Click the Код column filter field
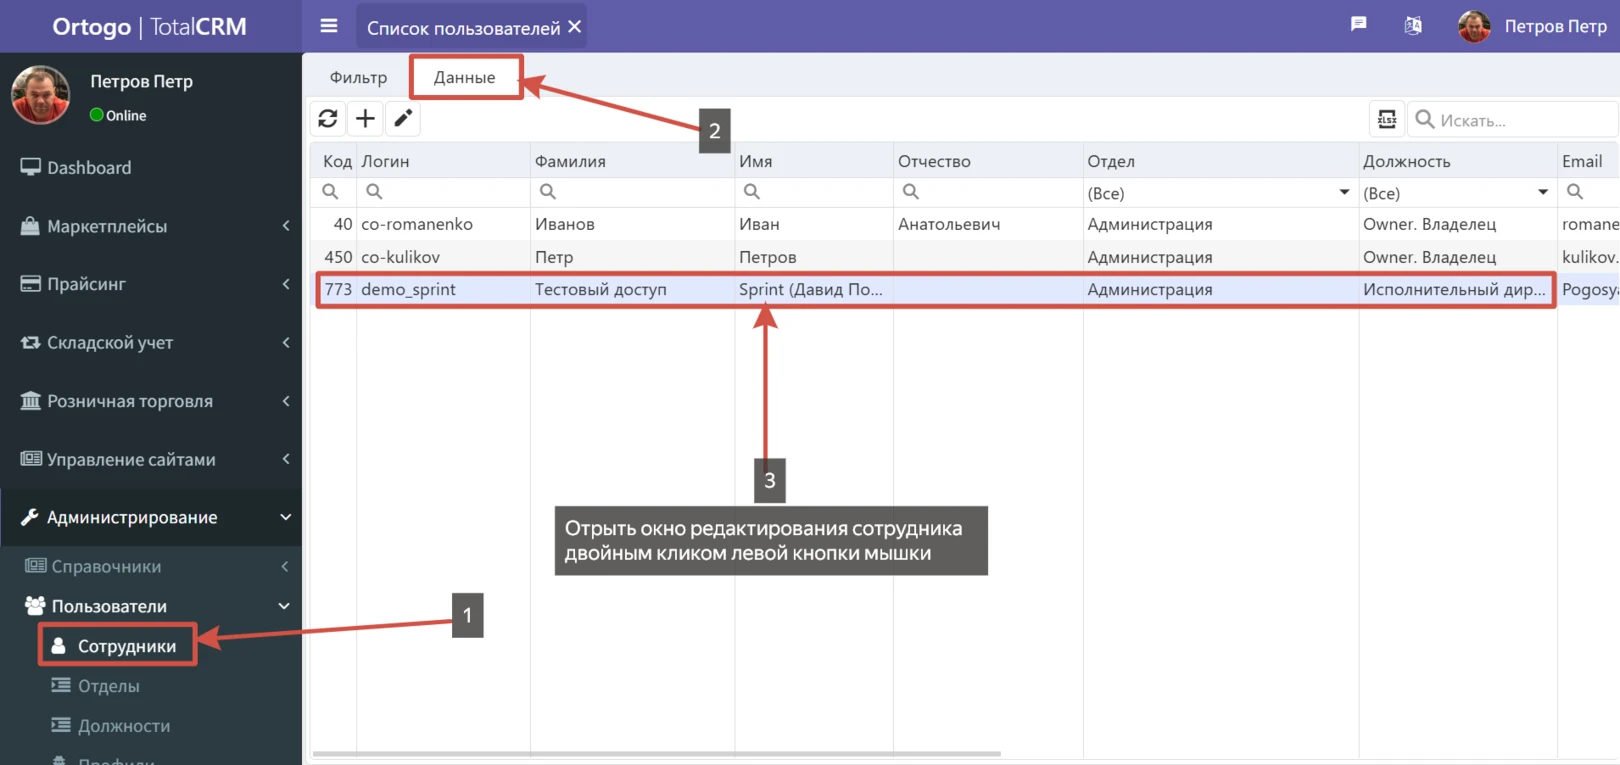 point(334,192)
